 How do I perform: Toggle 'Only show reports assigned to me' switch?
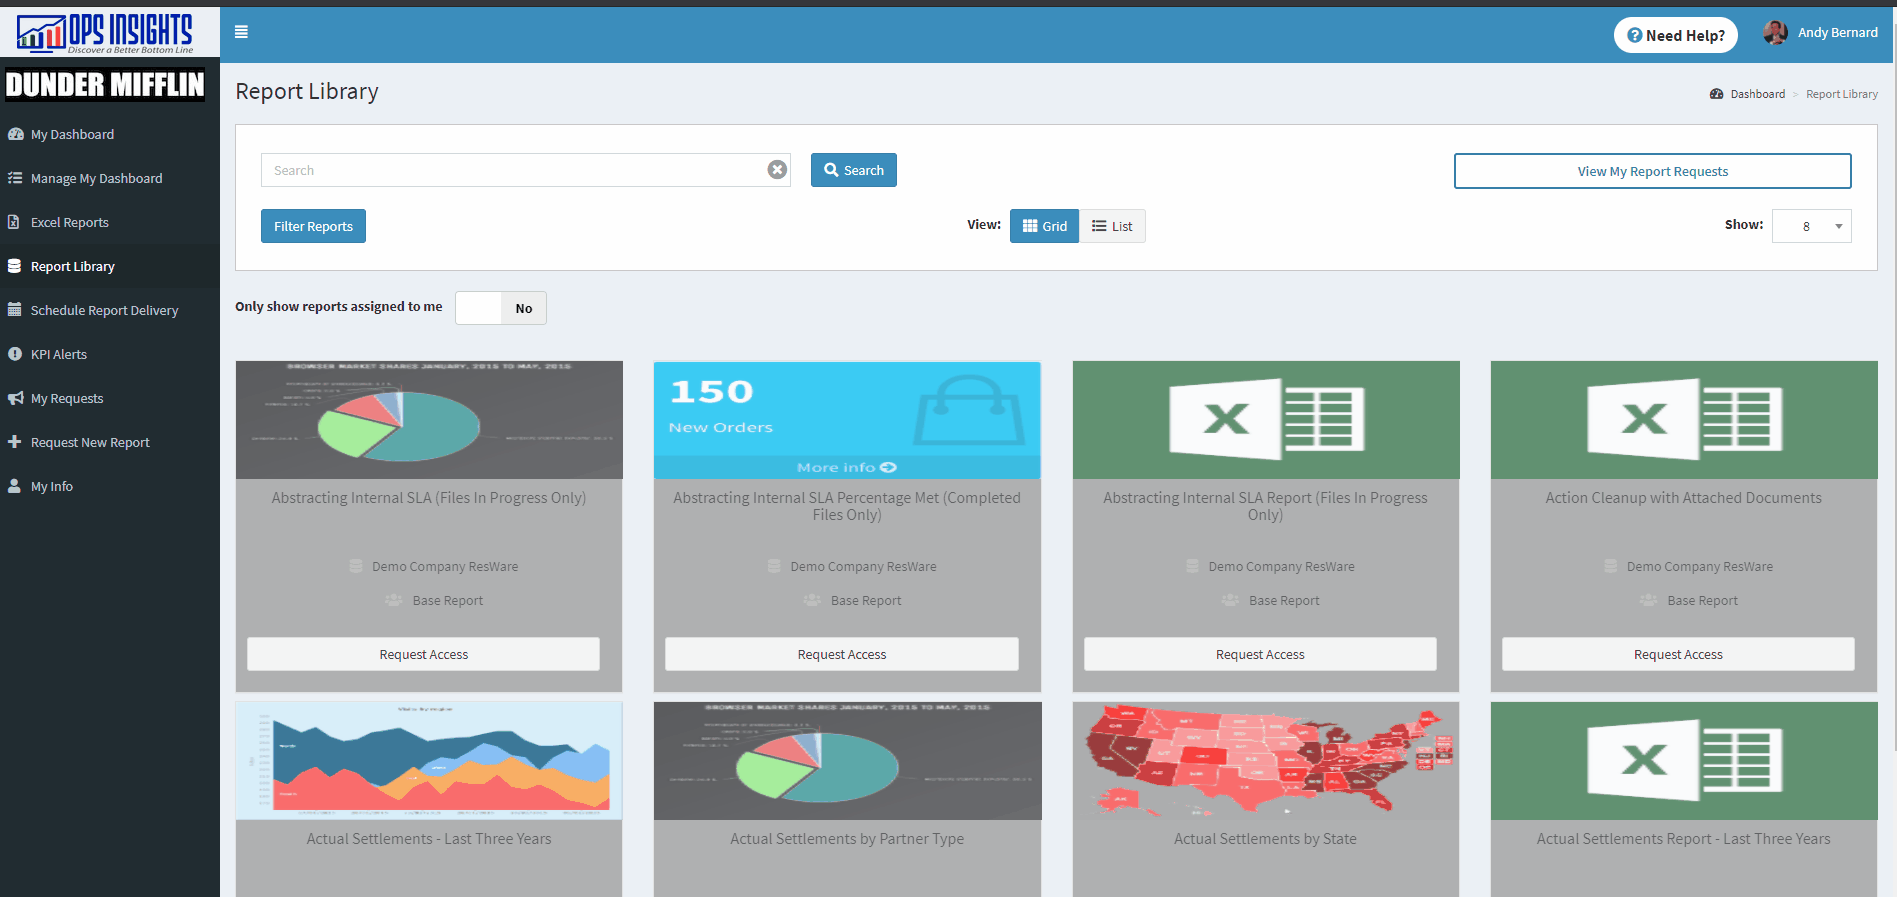pos(500,308)
